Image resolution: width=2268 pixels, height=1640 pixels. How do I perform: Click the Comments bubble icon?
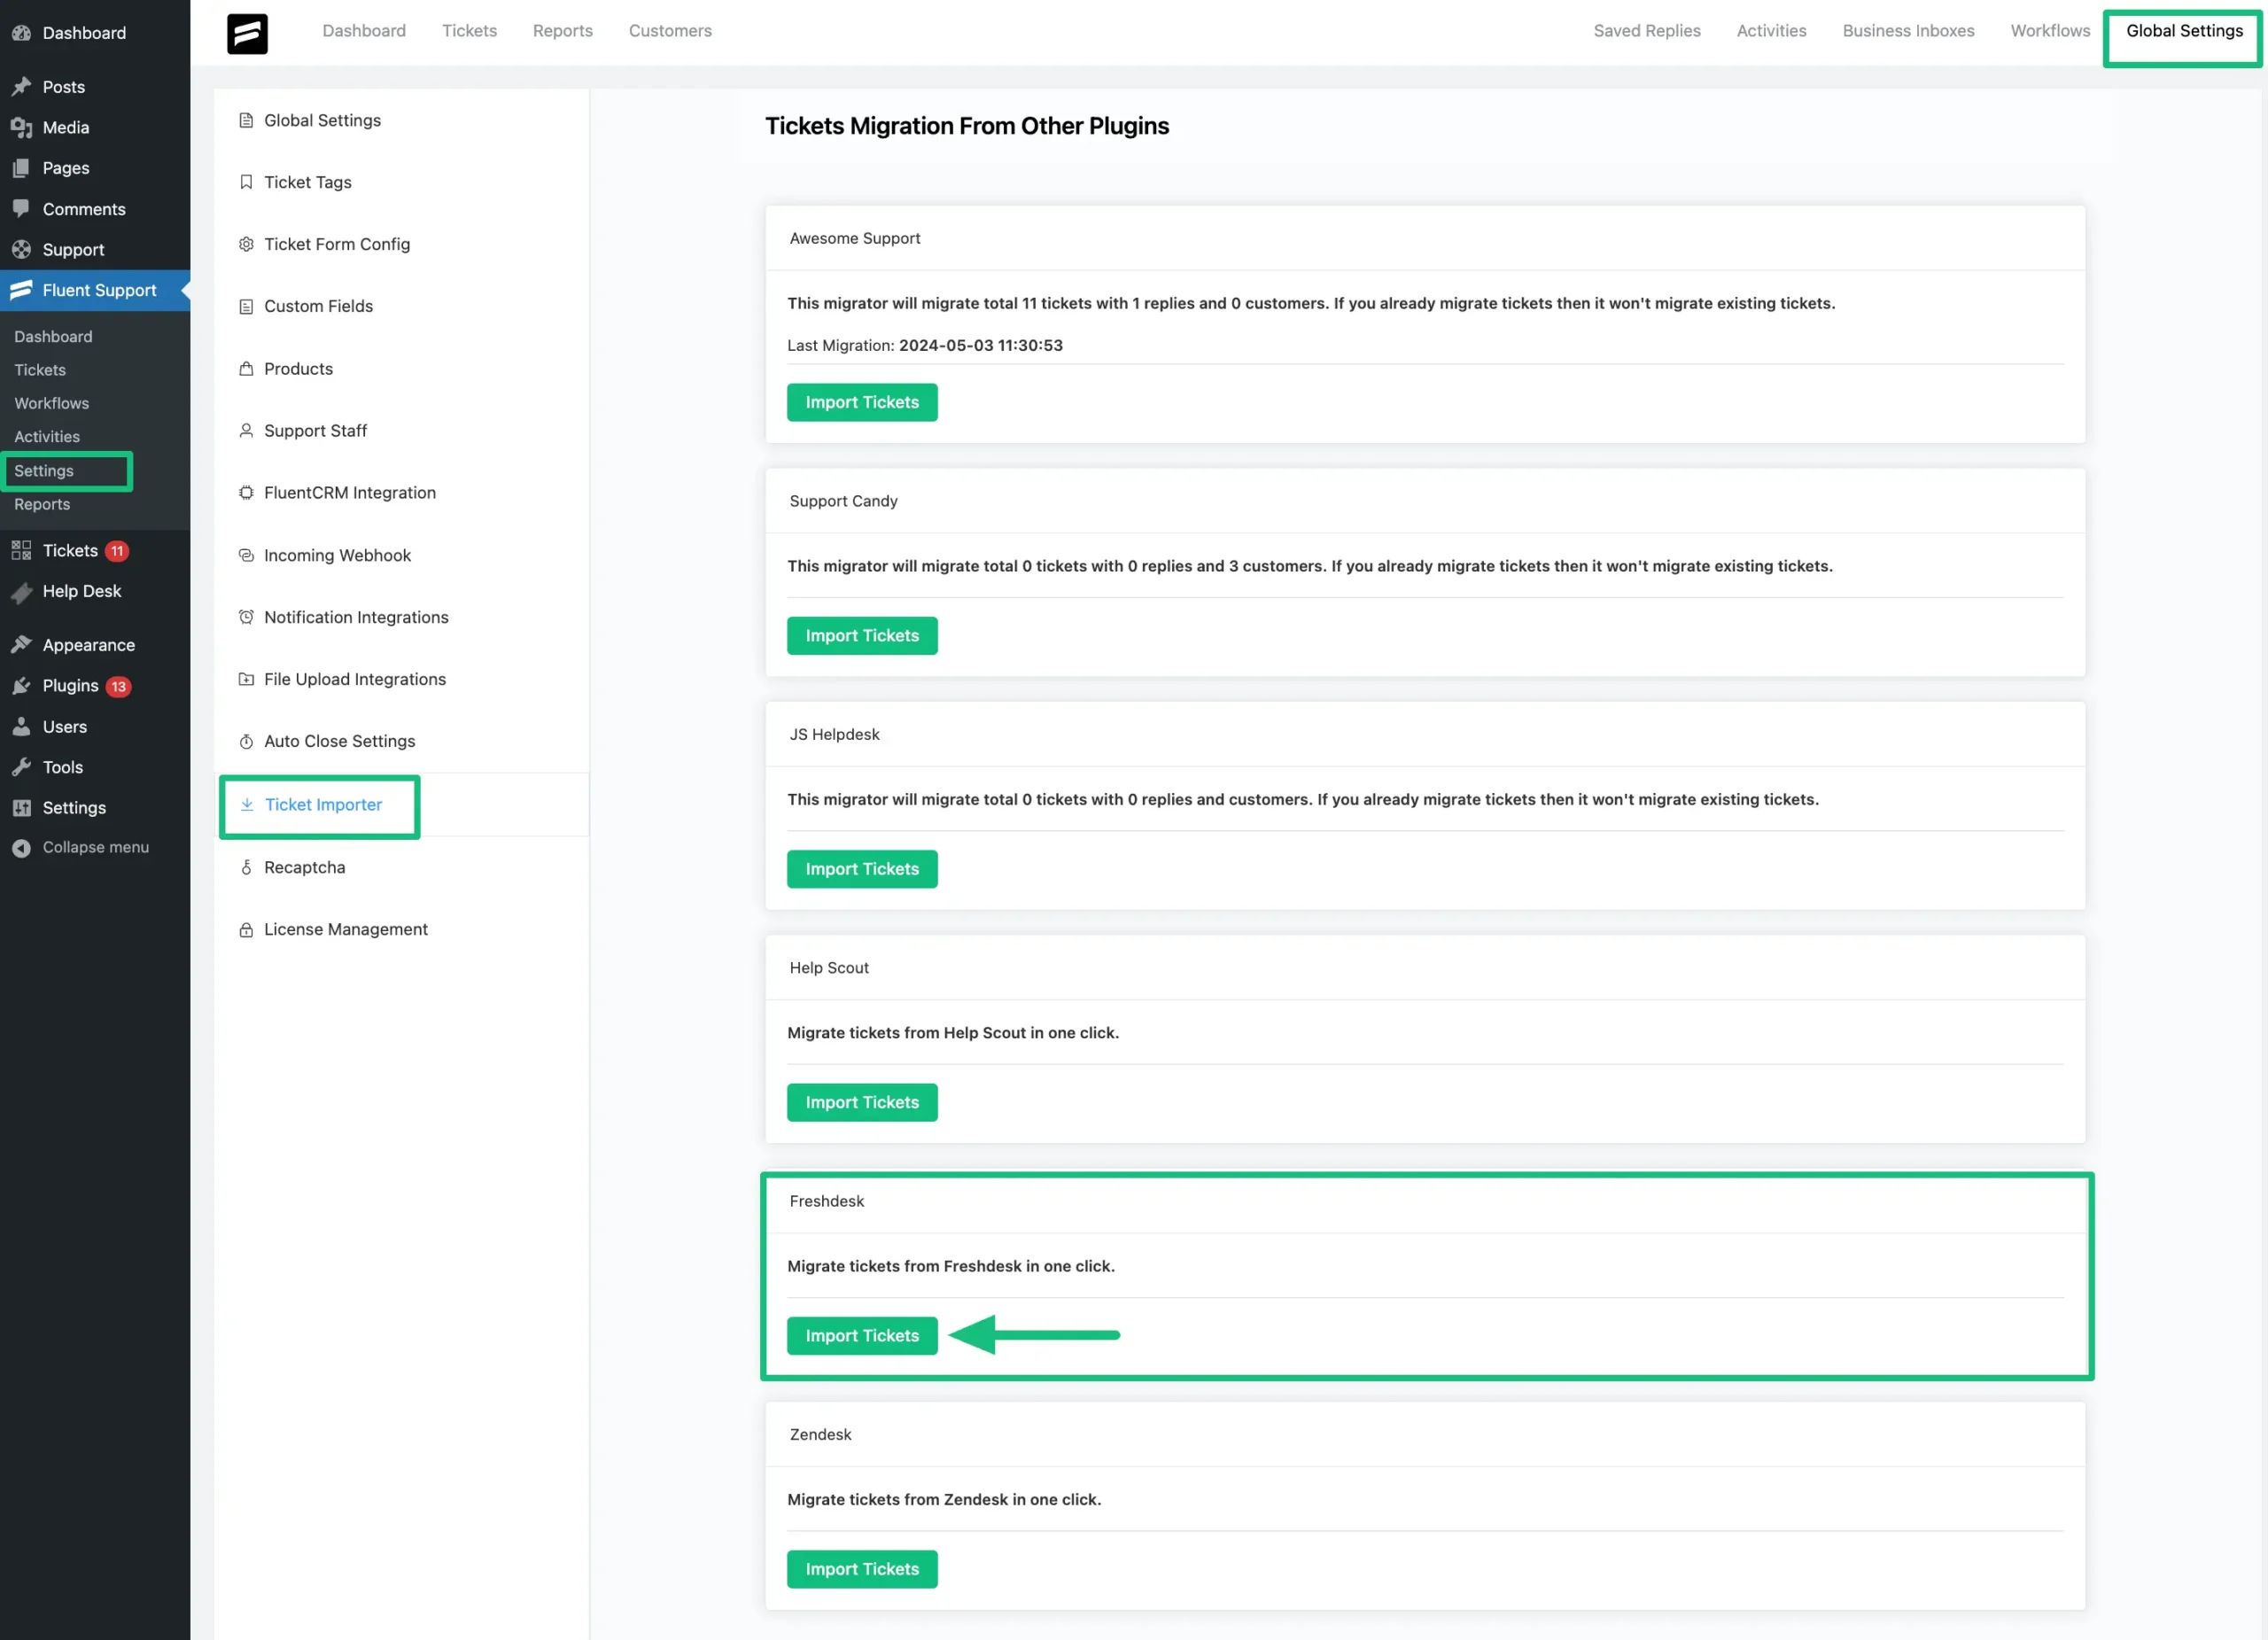pyautogui.click(x=21, y=209)
